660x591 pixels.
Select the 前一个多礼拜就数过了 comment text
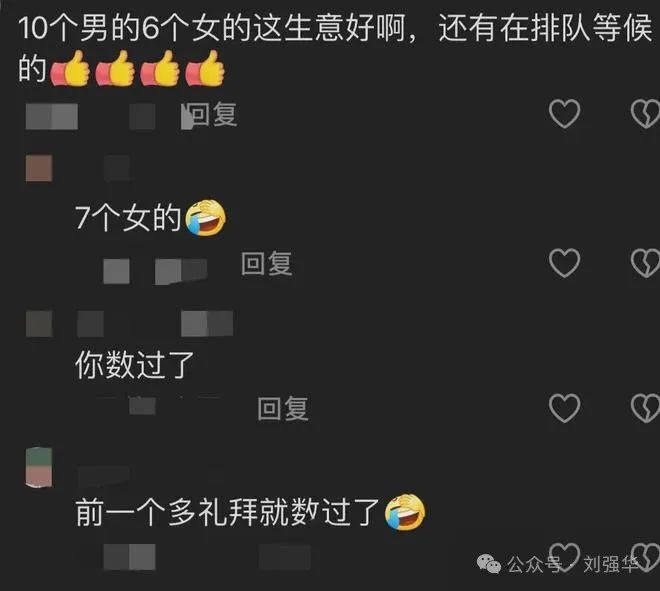228,512
